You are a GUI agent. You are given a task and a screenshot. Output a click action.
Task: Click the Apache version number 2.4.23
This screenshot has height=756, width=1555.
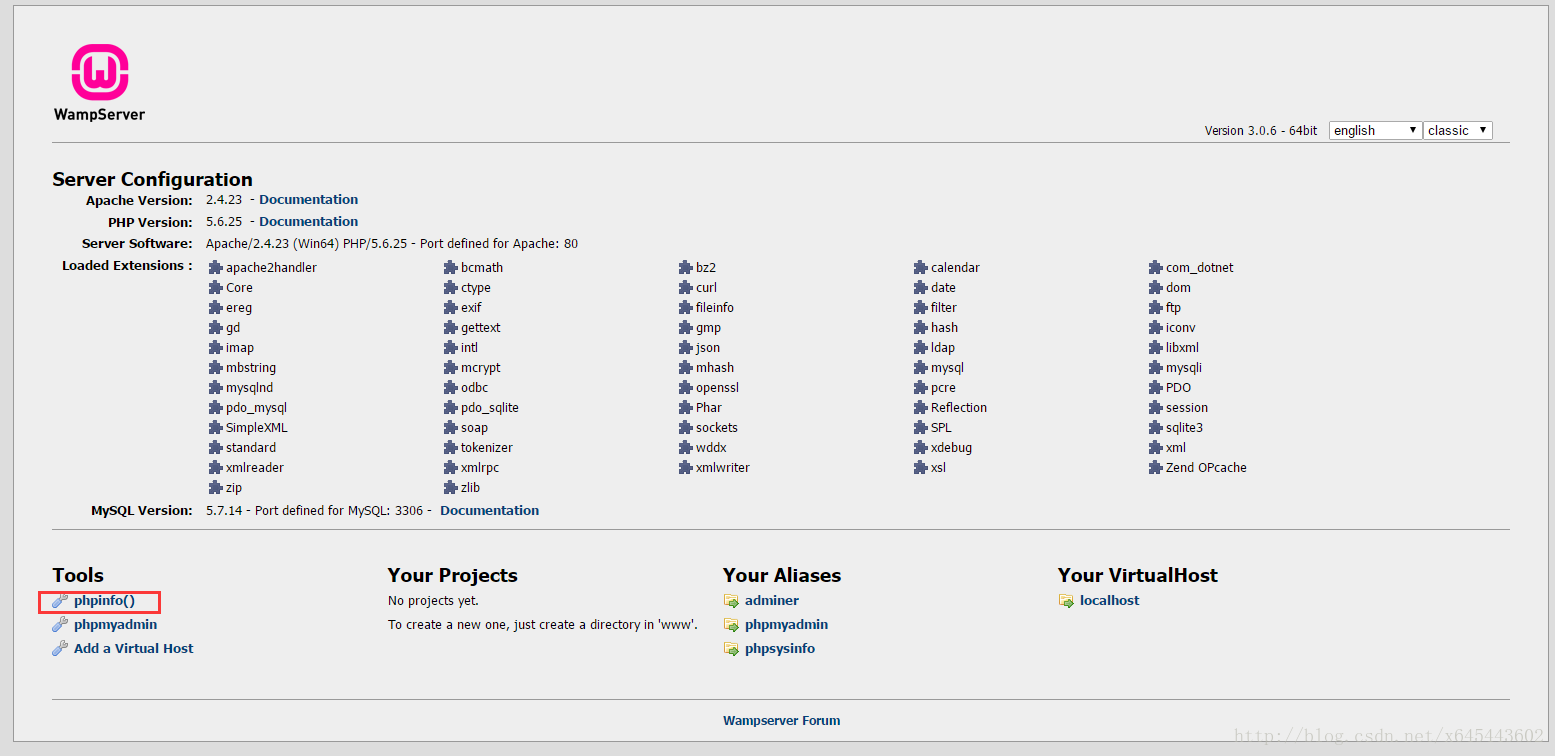[x=224, y=200]
